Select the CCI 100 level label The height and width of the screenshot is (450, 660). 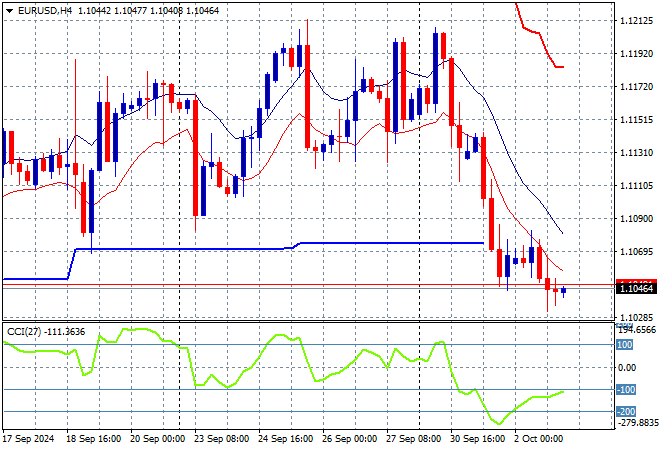[626, 345]
